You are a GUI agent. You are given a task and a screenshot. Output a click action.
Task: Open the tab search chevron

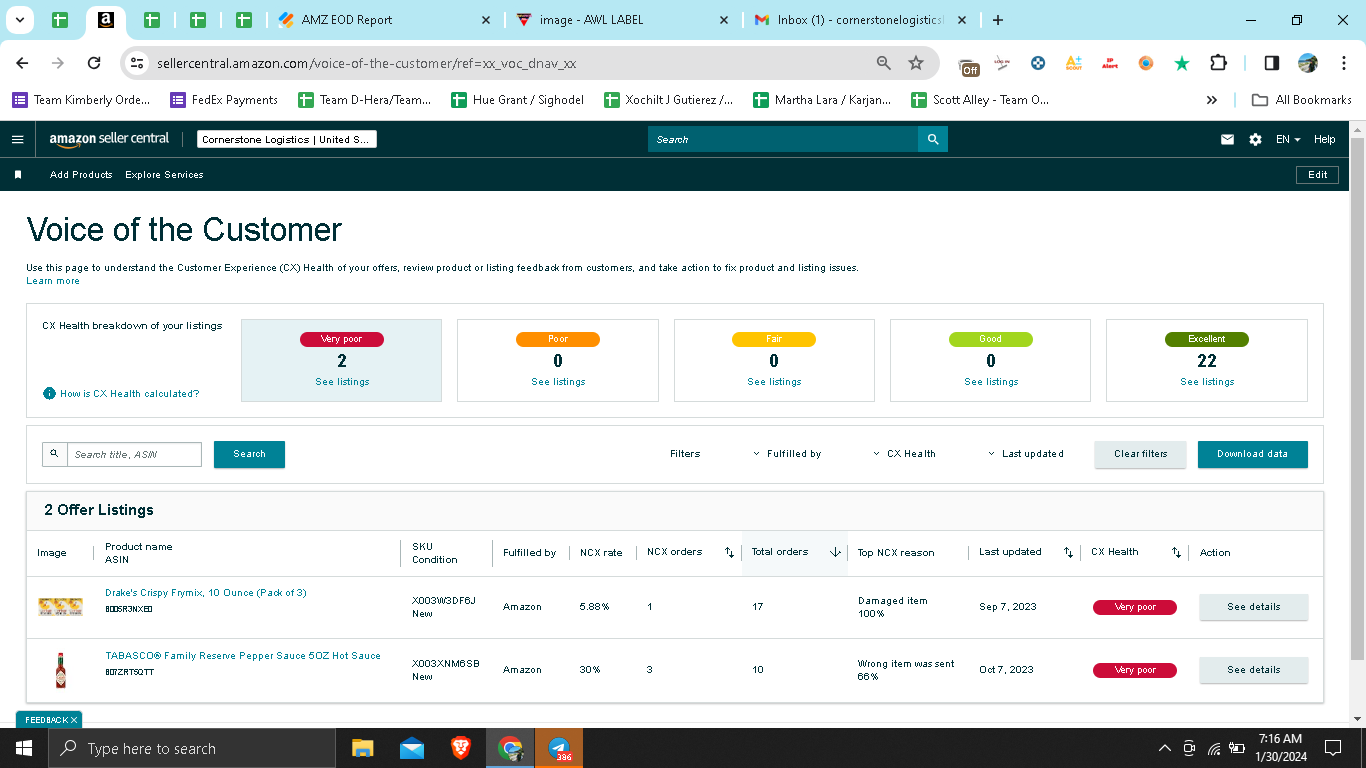[20, 20]
